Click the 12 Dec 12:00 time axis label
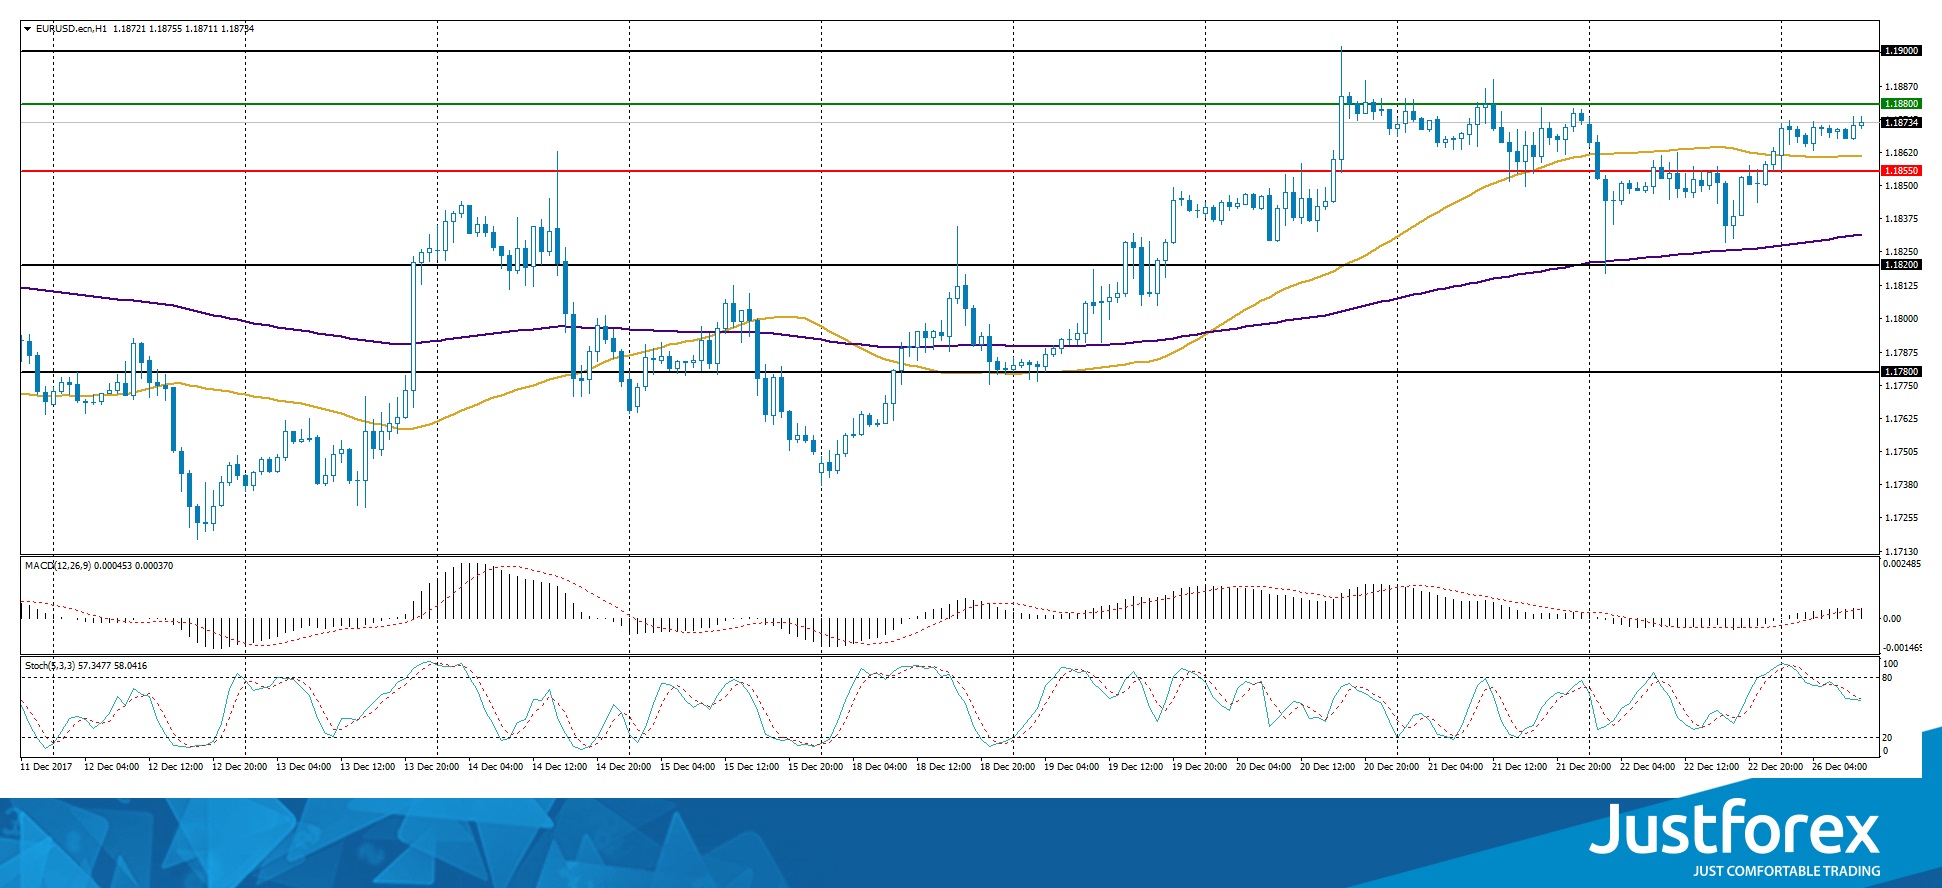 click(176, 767)
